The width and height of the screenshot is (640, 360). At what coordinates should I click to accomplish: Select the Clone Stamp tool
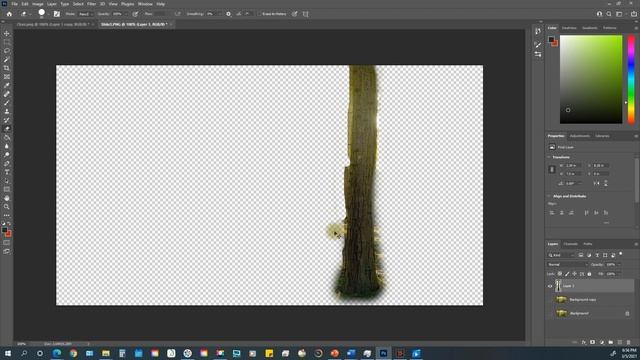[x=7, y=111]
